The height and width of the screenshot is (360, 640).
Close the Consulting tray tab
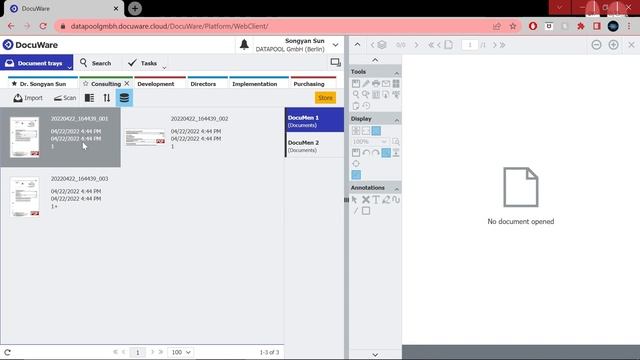(x=127, y=83)
